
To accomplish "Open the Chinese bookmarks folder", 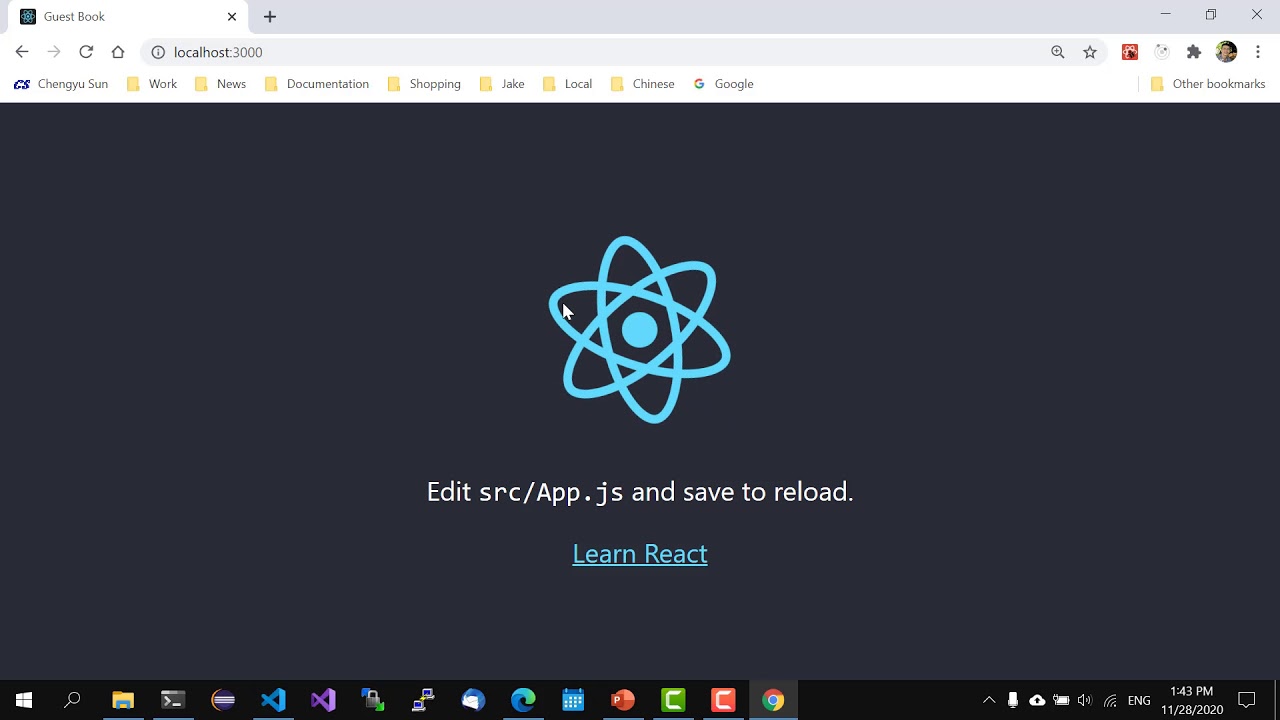I will pos(642,84).
